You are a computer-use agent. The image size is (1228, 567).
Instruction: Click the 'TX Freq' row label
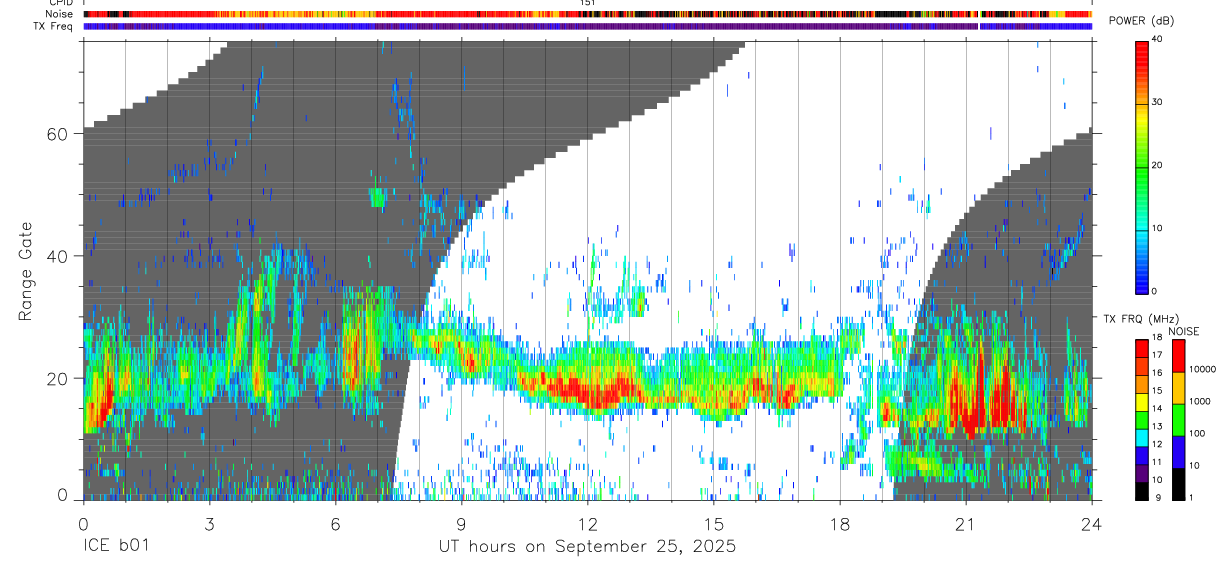point(52,26)
